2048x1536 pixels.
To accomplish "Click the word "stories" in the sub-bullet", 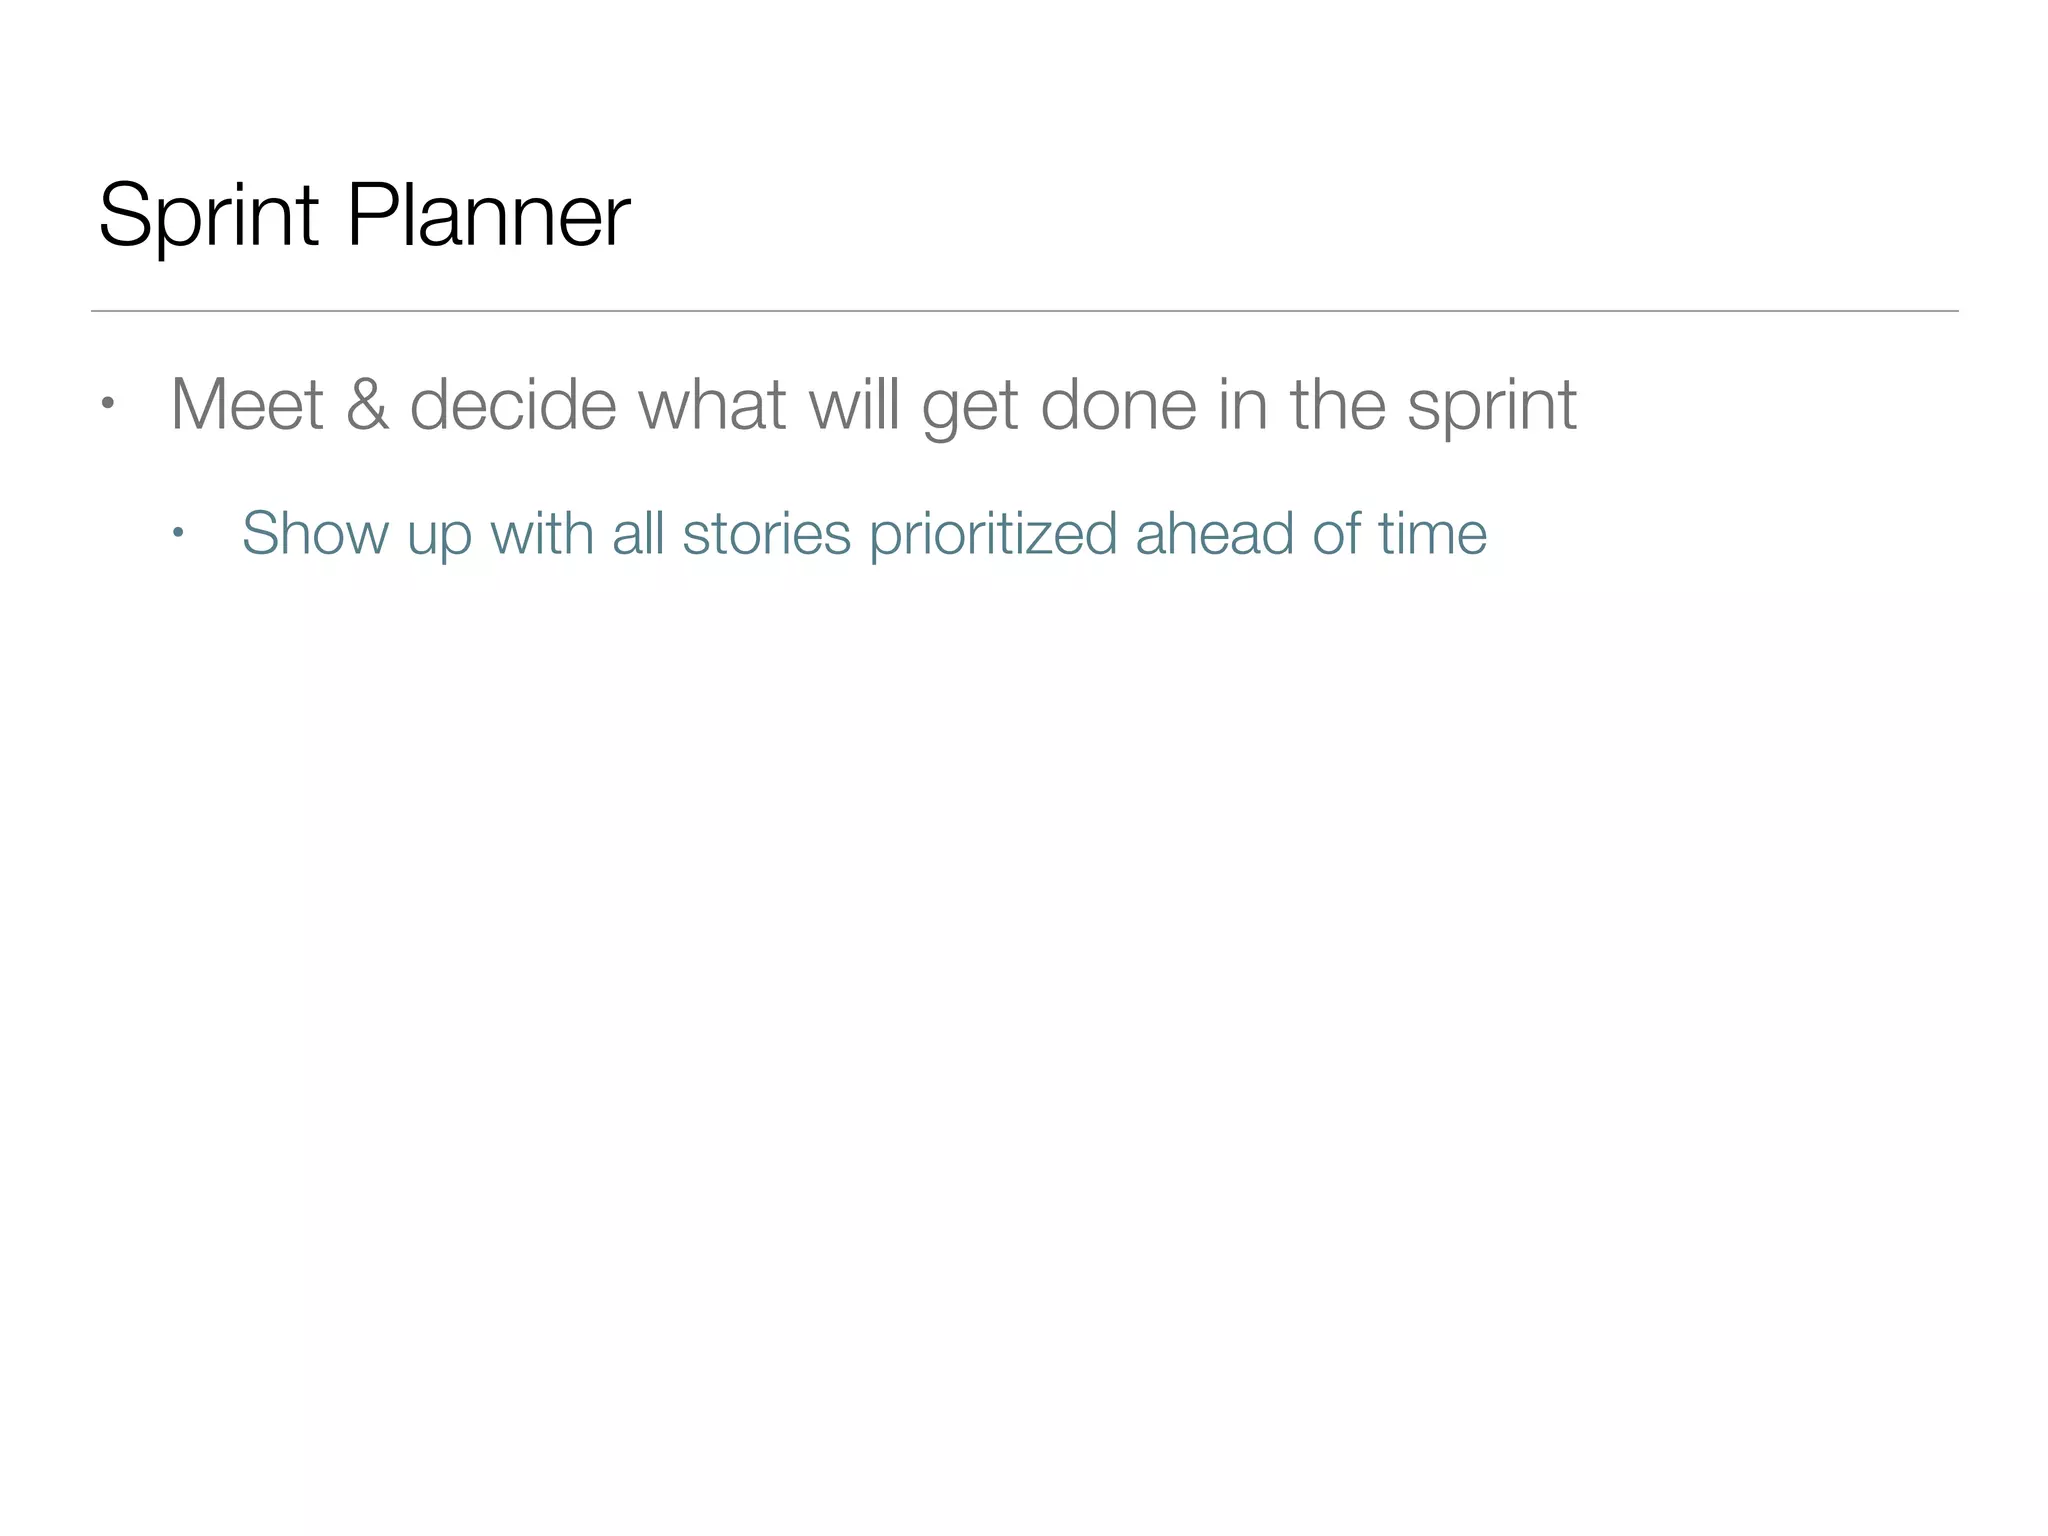I will click(766, 532).
